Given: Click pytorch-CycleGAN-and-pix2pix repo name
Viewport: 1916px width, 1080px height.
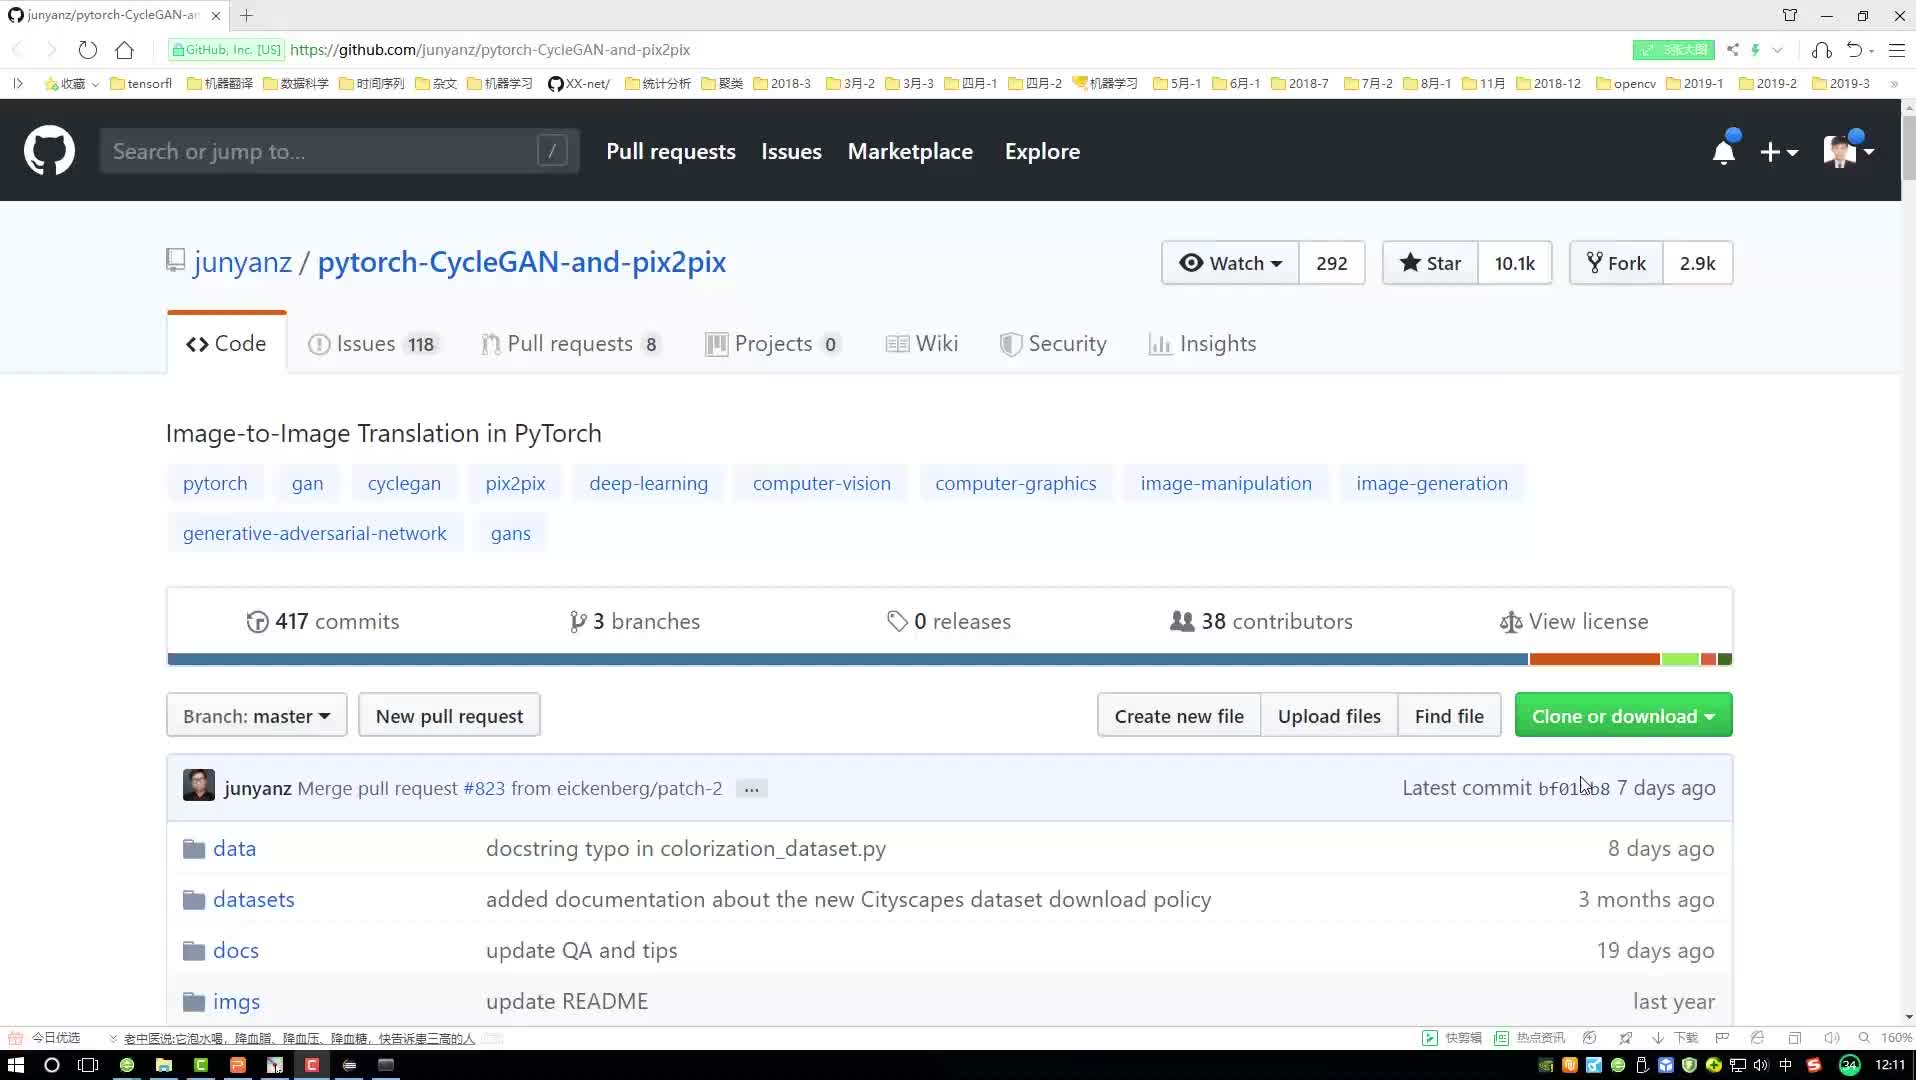Looking at the screenshot, I should pyautogui.click(x=522, y=262).
